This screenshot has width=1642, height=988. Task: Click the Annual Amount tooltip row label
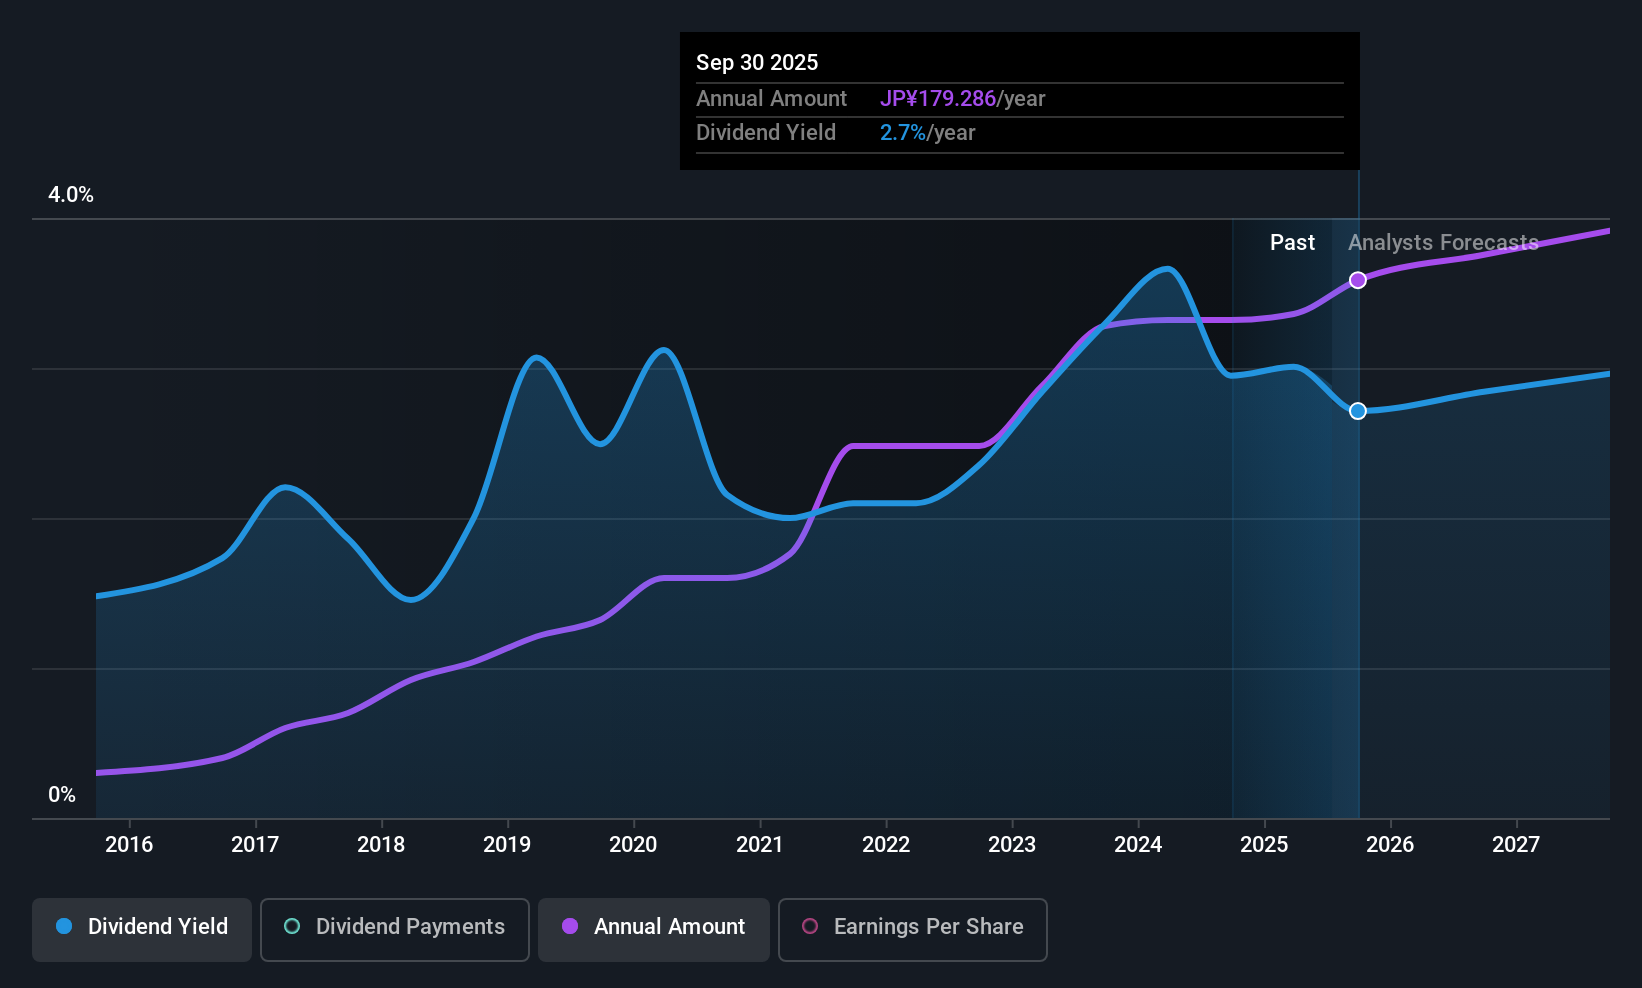point(771,98)
